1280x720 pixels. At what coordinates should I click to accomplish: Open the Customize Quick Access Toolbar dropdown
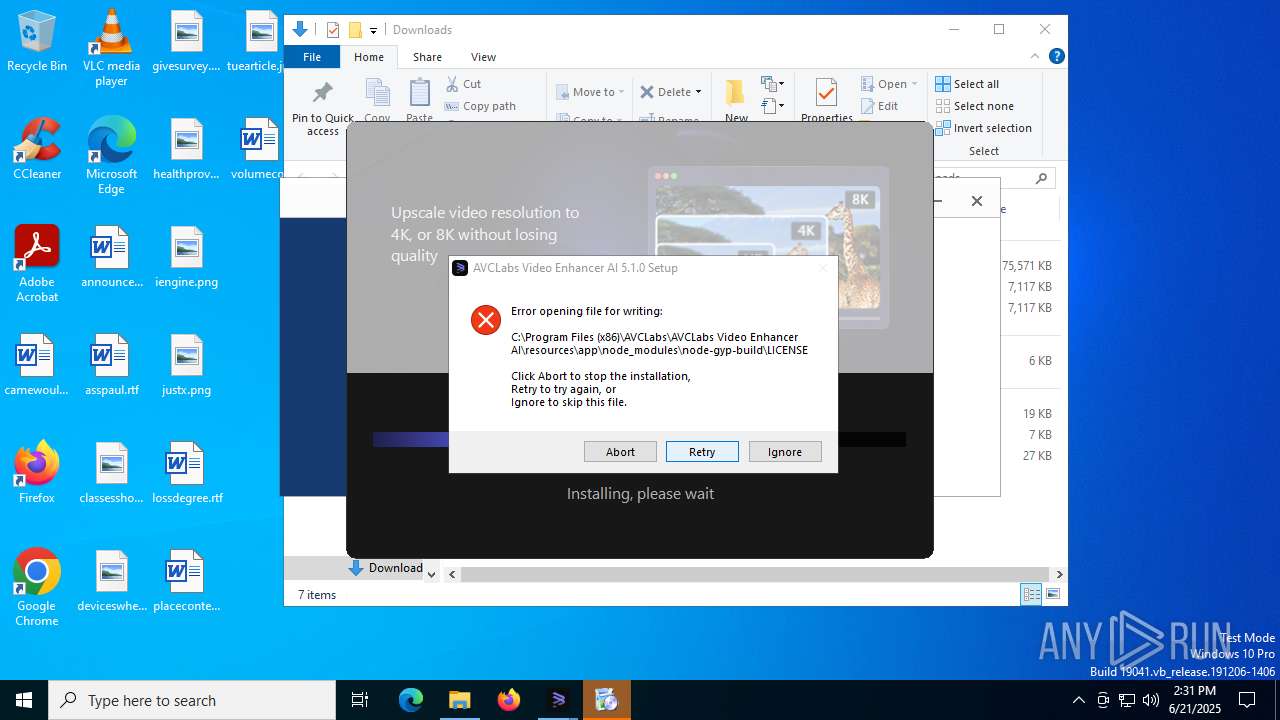click(373, 30)
